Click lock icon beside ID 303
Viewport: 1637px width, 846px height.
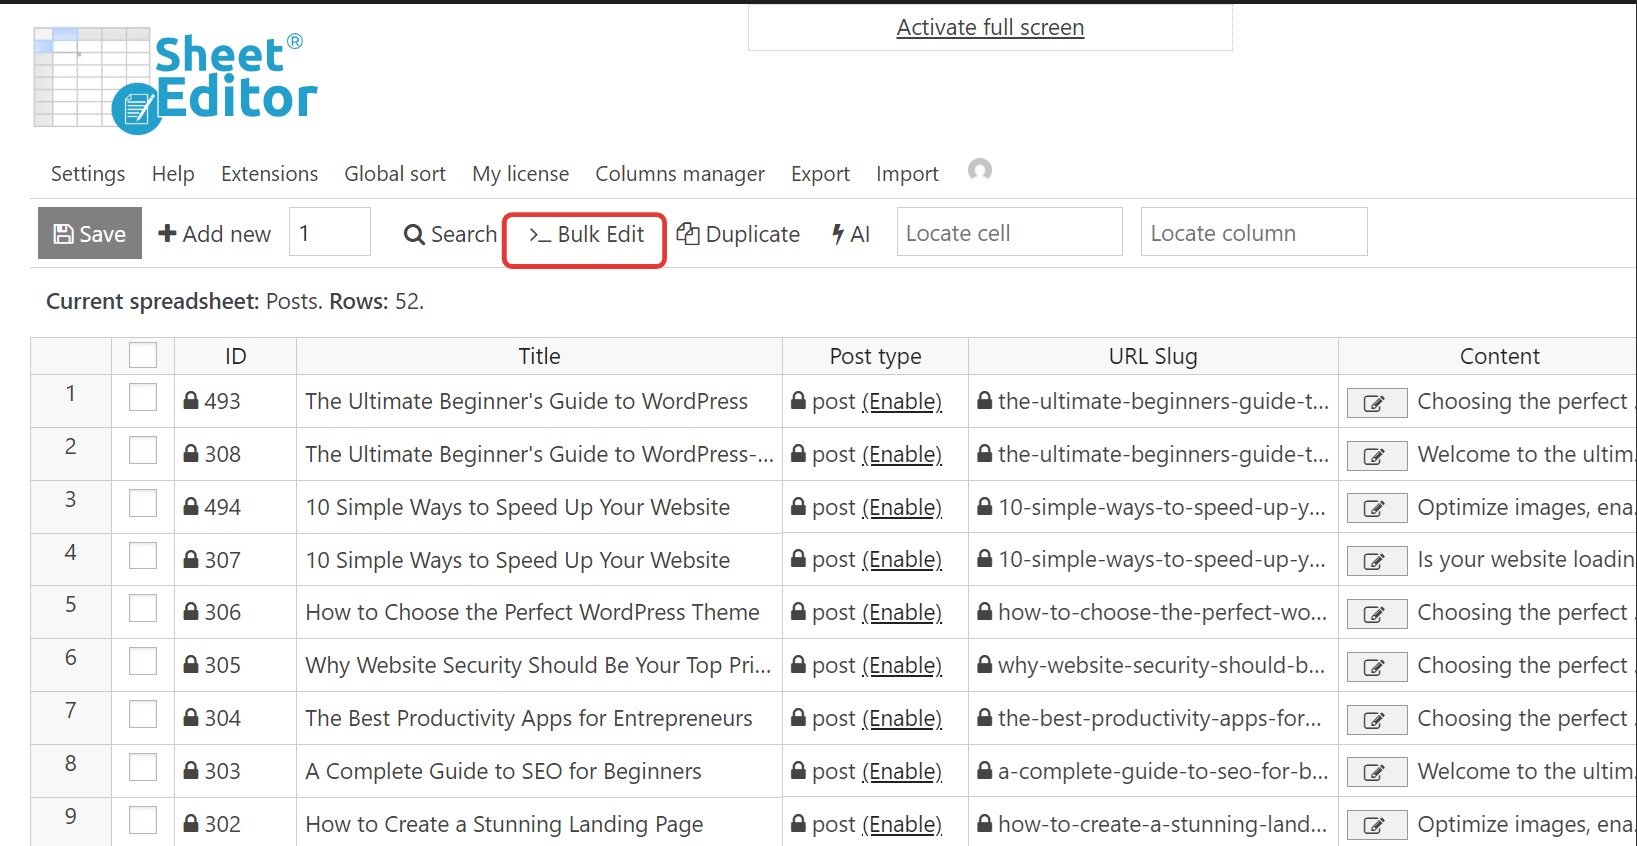click(191, 770)
